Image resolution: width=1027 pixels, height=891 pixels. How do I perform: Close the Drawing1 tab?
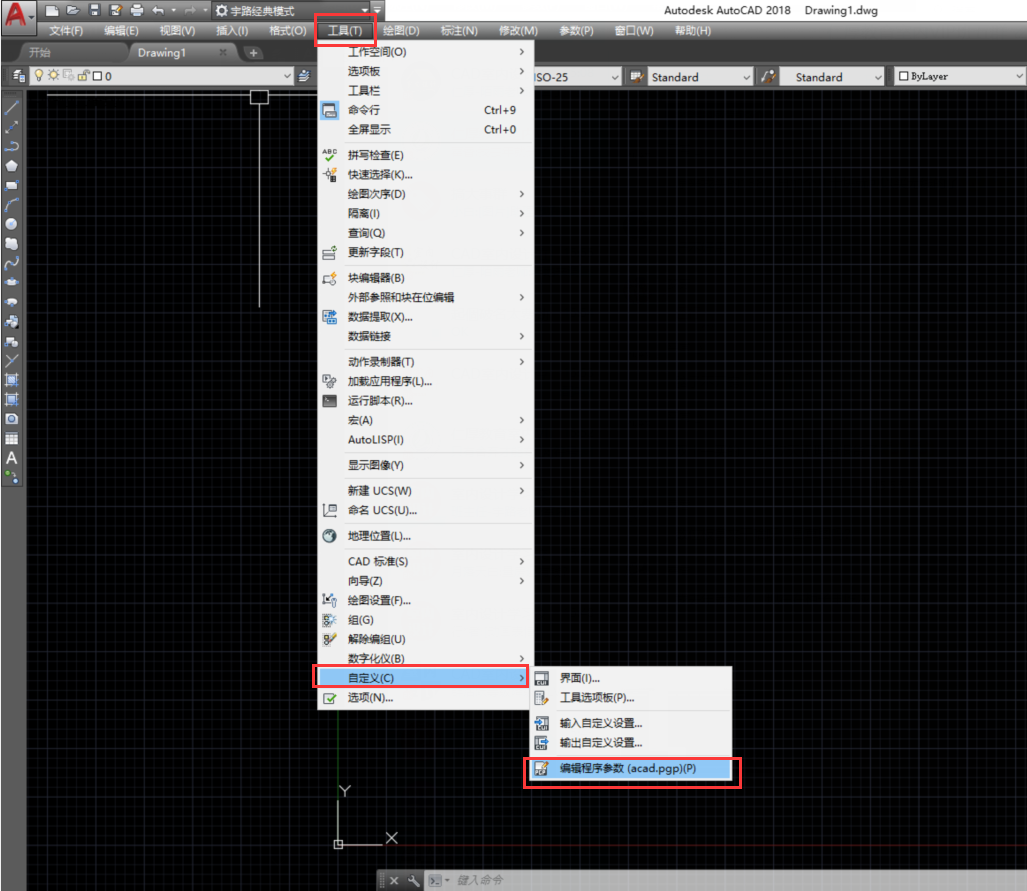pos(223,52)
